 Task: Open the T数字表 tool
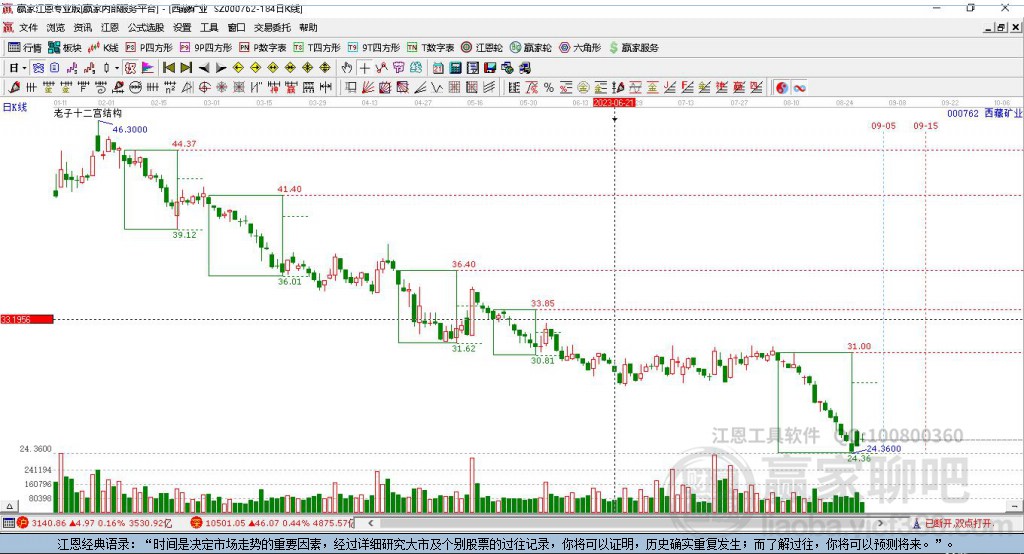click(x=430, y=48)
